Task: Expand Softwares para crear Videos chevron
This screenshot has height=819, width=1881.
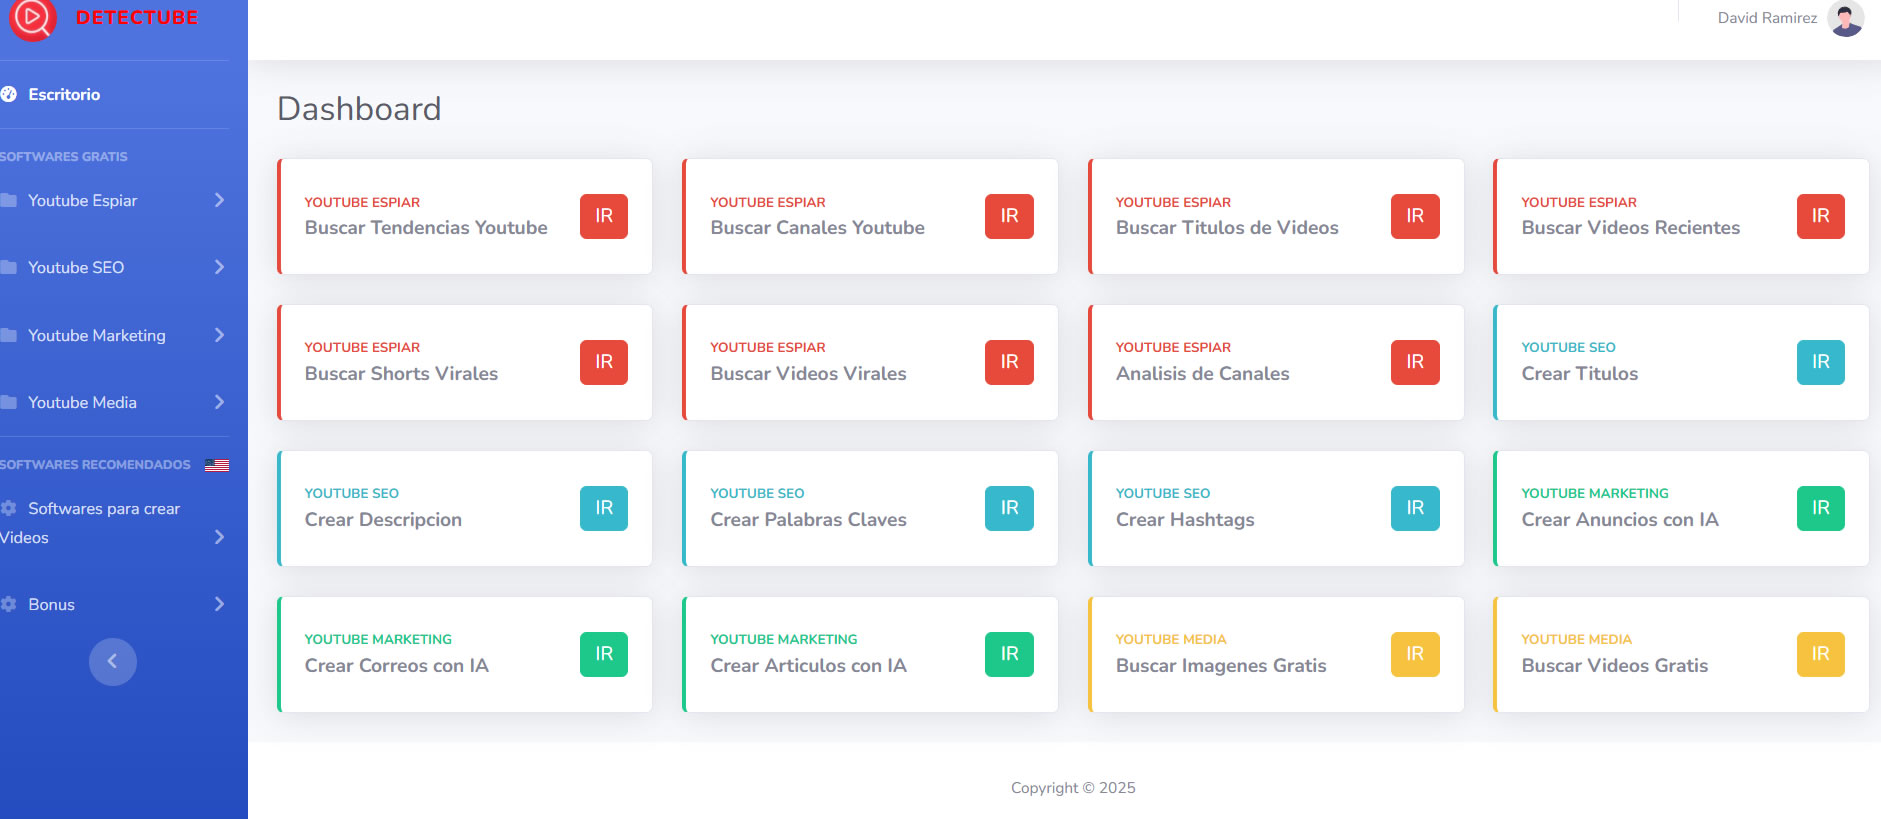Action: (x=219, y=537)
